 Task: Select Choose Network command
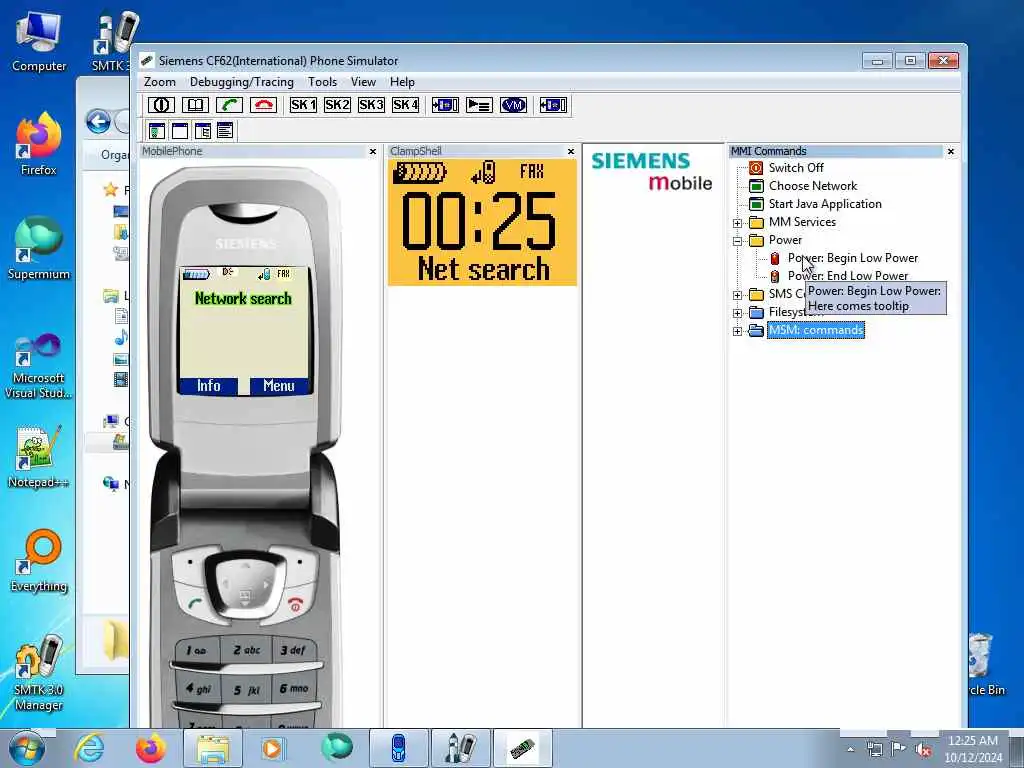[x=813, y=186]
